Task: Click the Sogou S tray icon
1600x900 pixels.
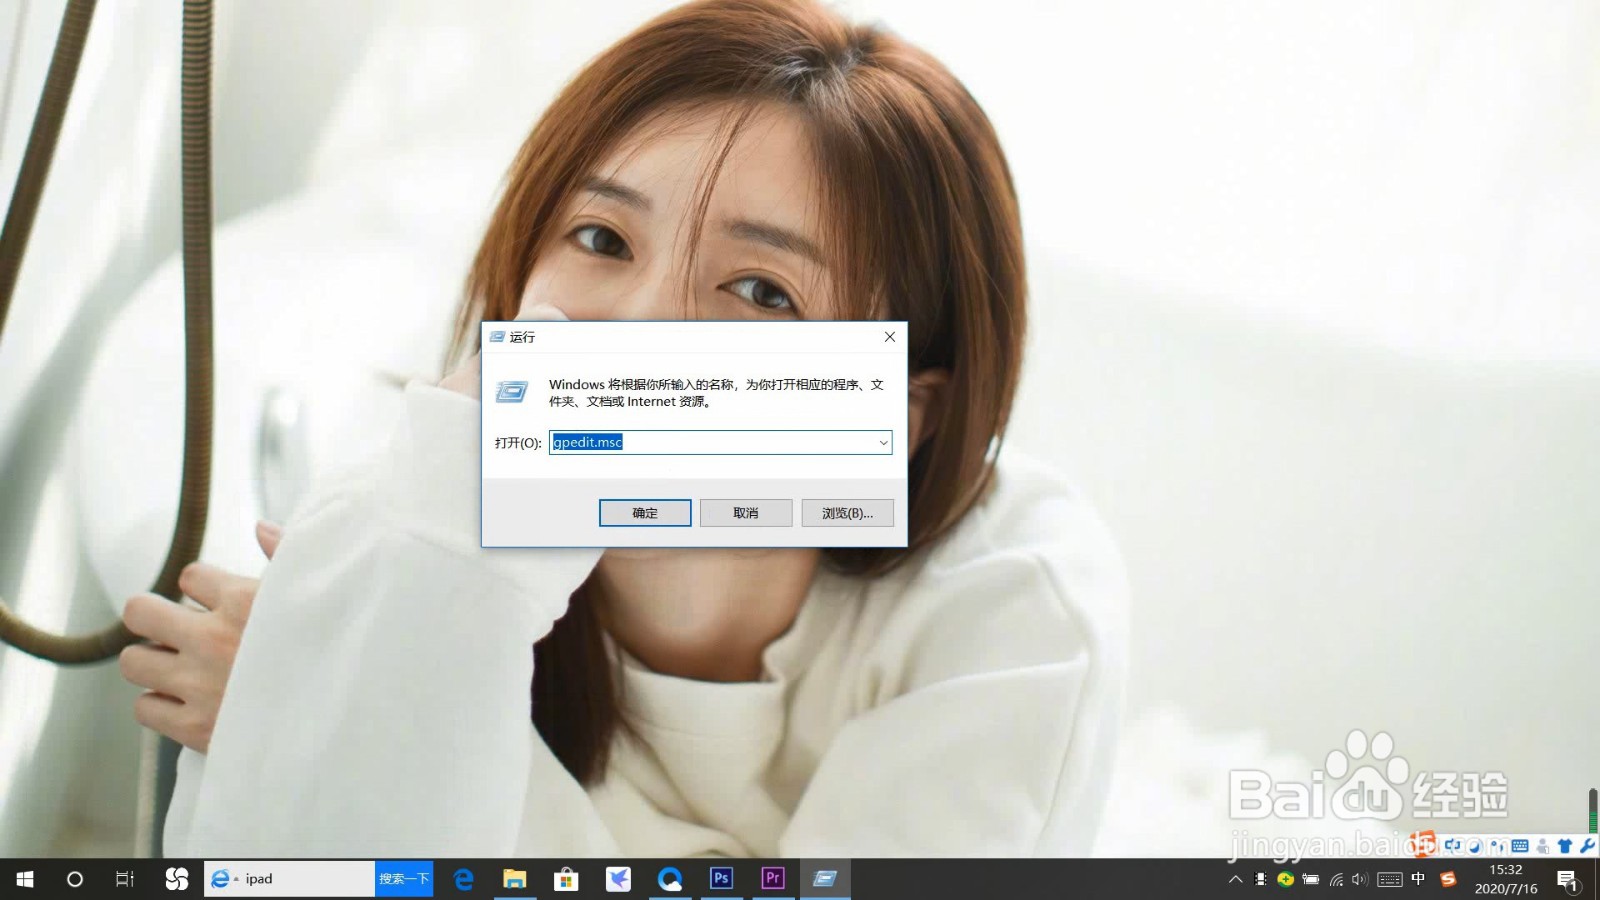Action: tap(1448, 879)
